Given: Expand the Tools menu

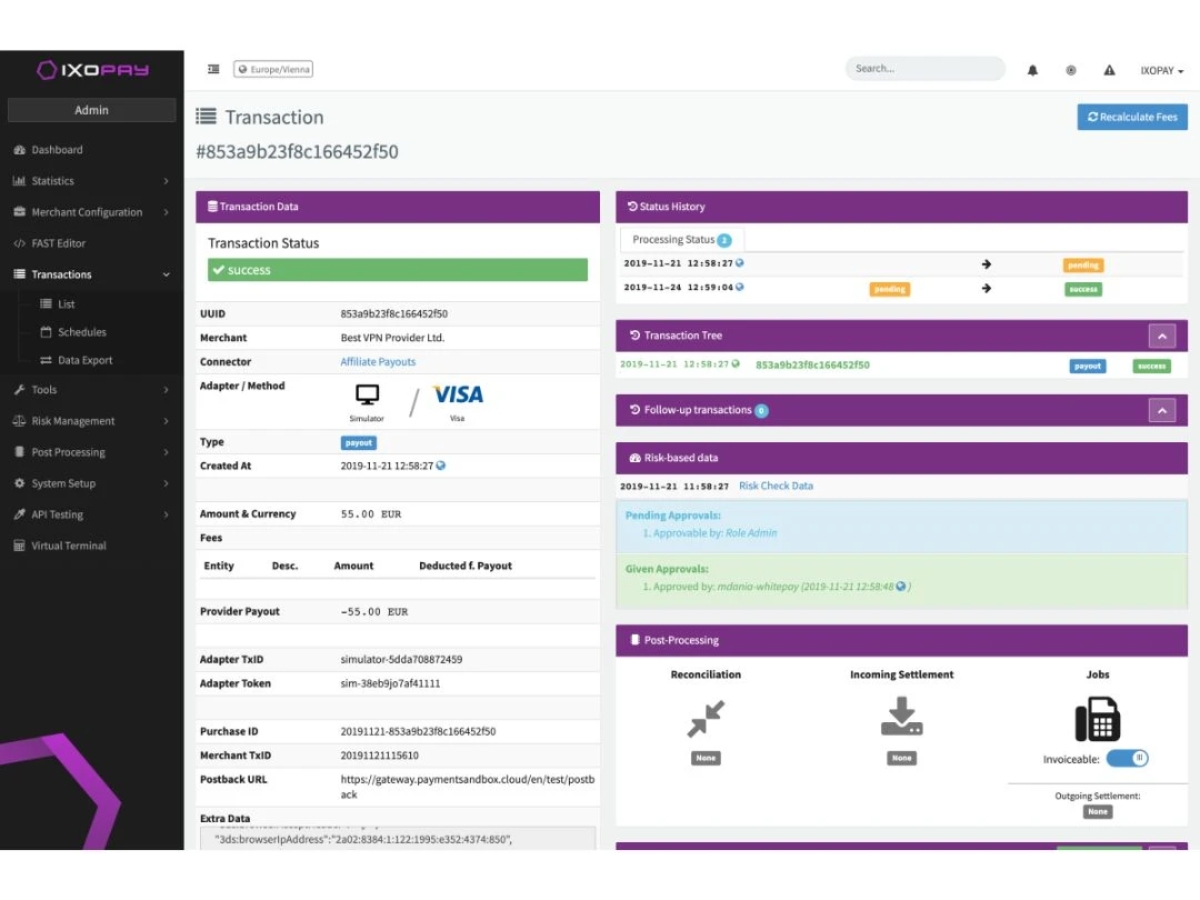Looking at the screenshot, I should [92, 390].
